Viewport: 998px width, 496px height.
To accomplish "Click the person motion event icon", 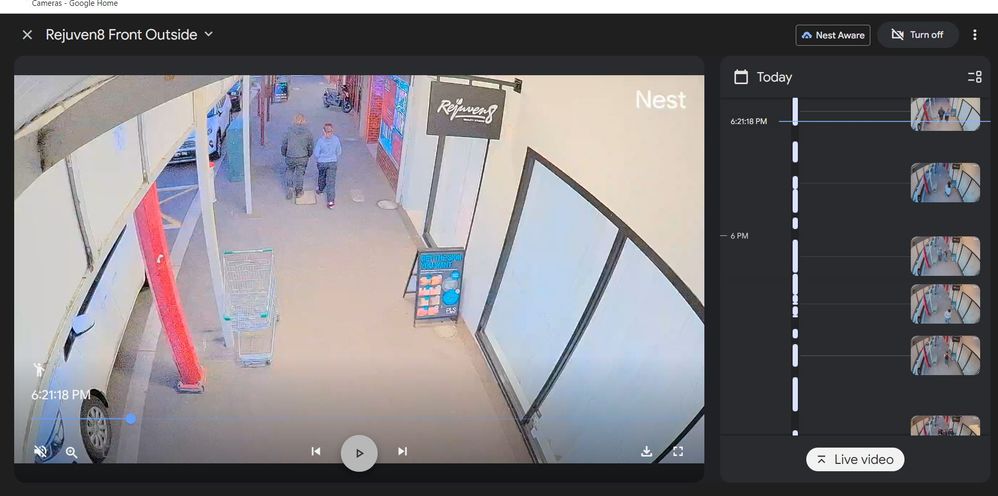I will coord(40,370).
